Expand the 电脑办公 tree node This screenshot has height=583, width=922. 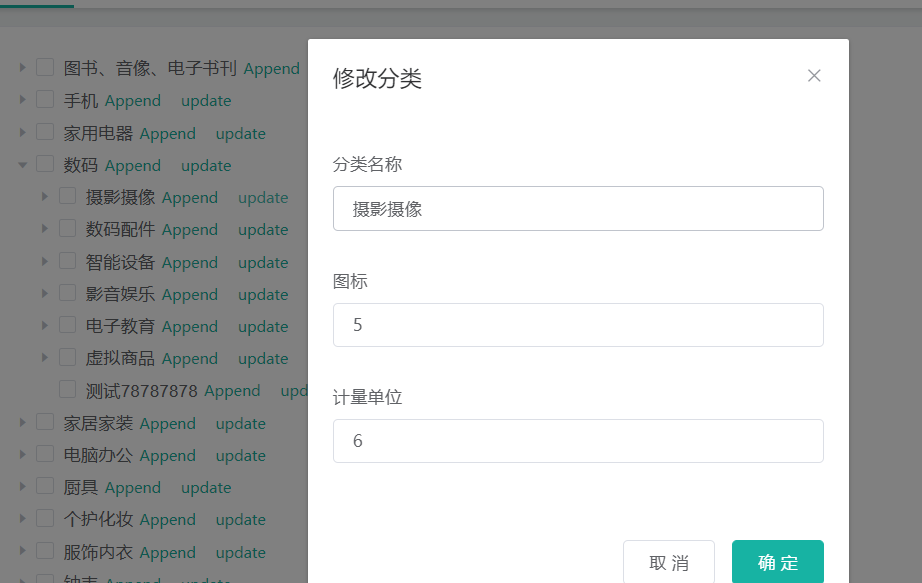tap(22, 454)
